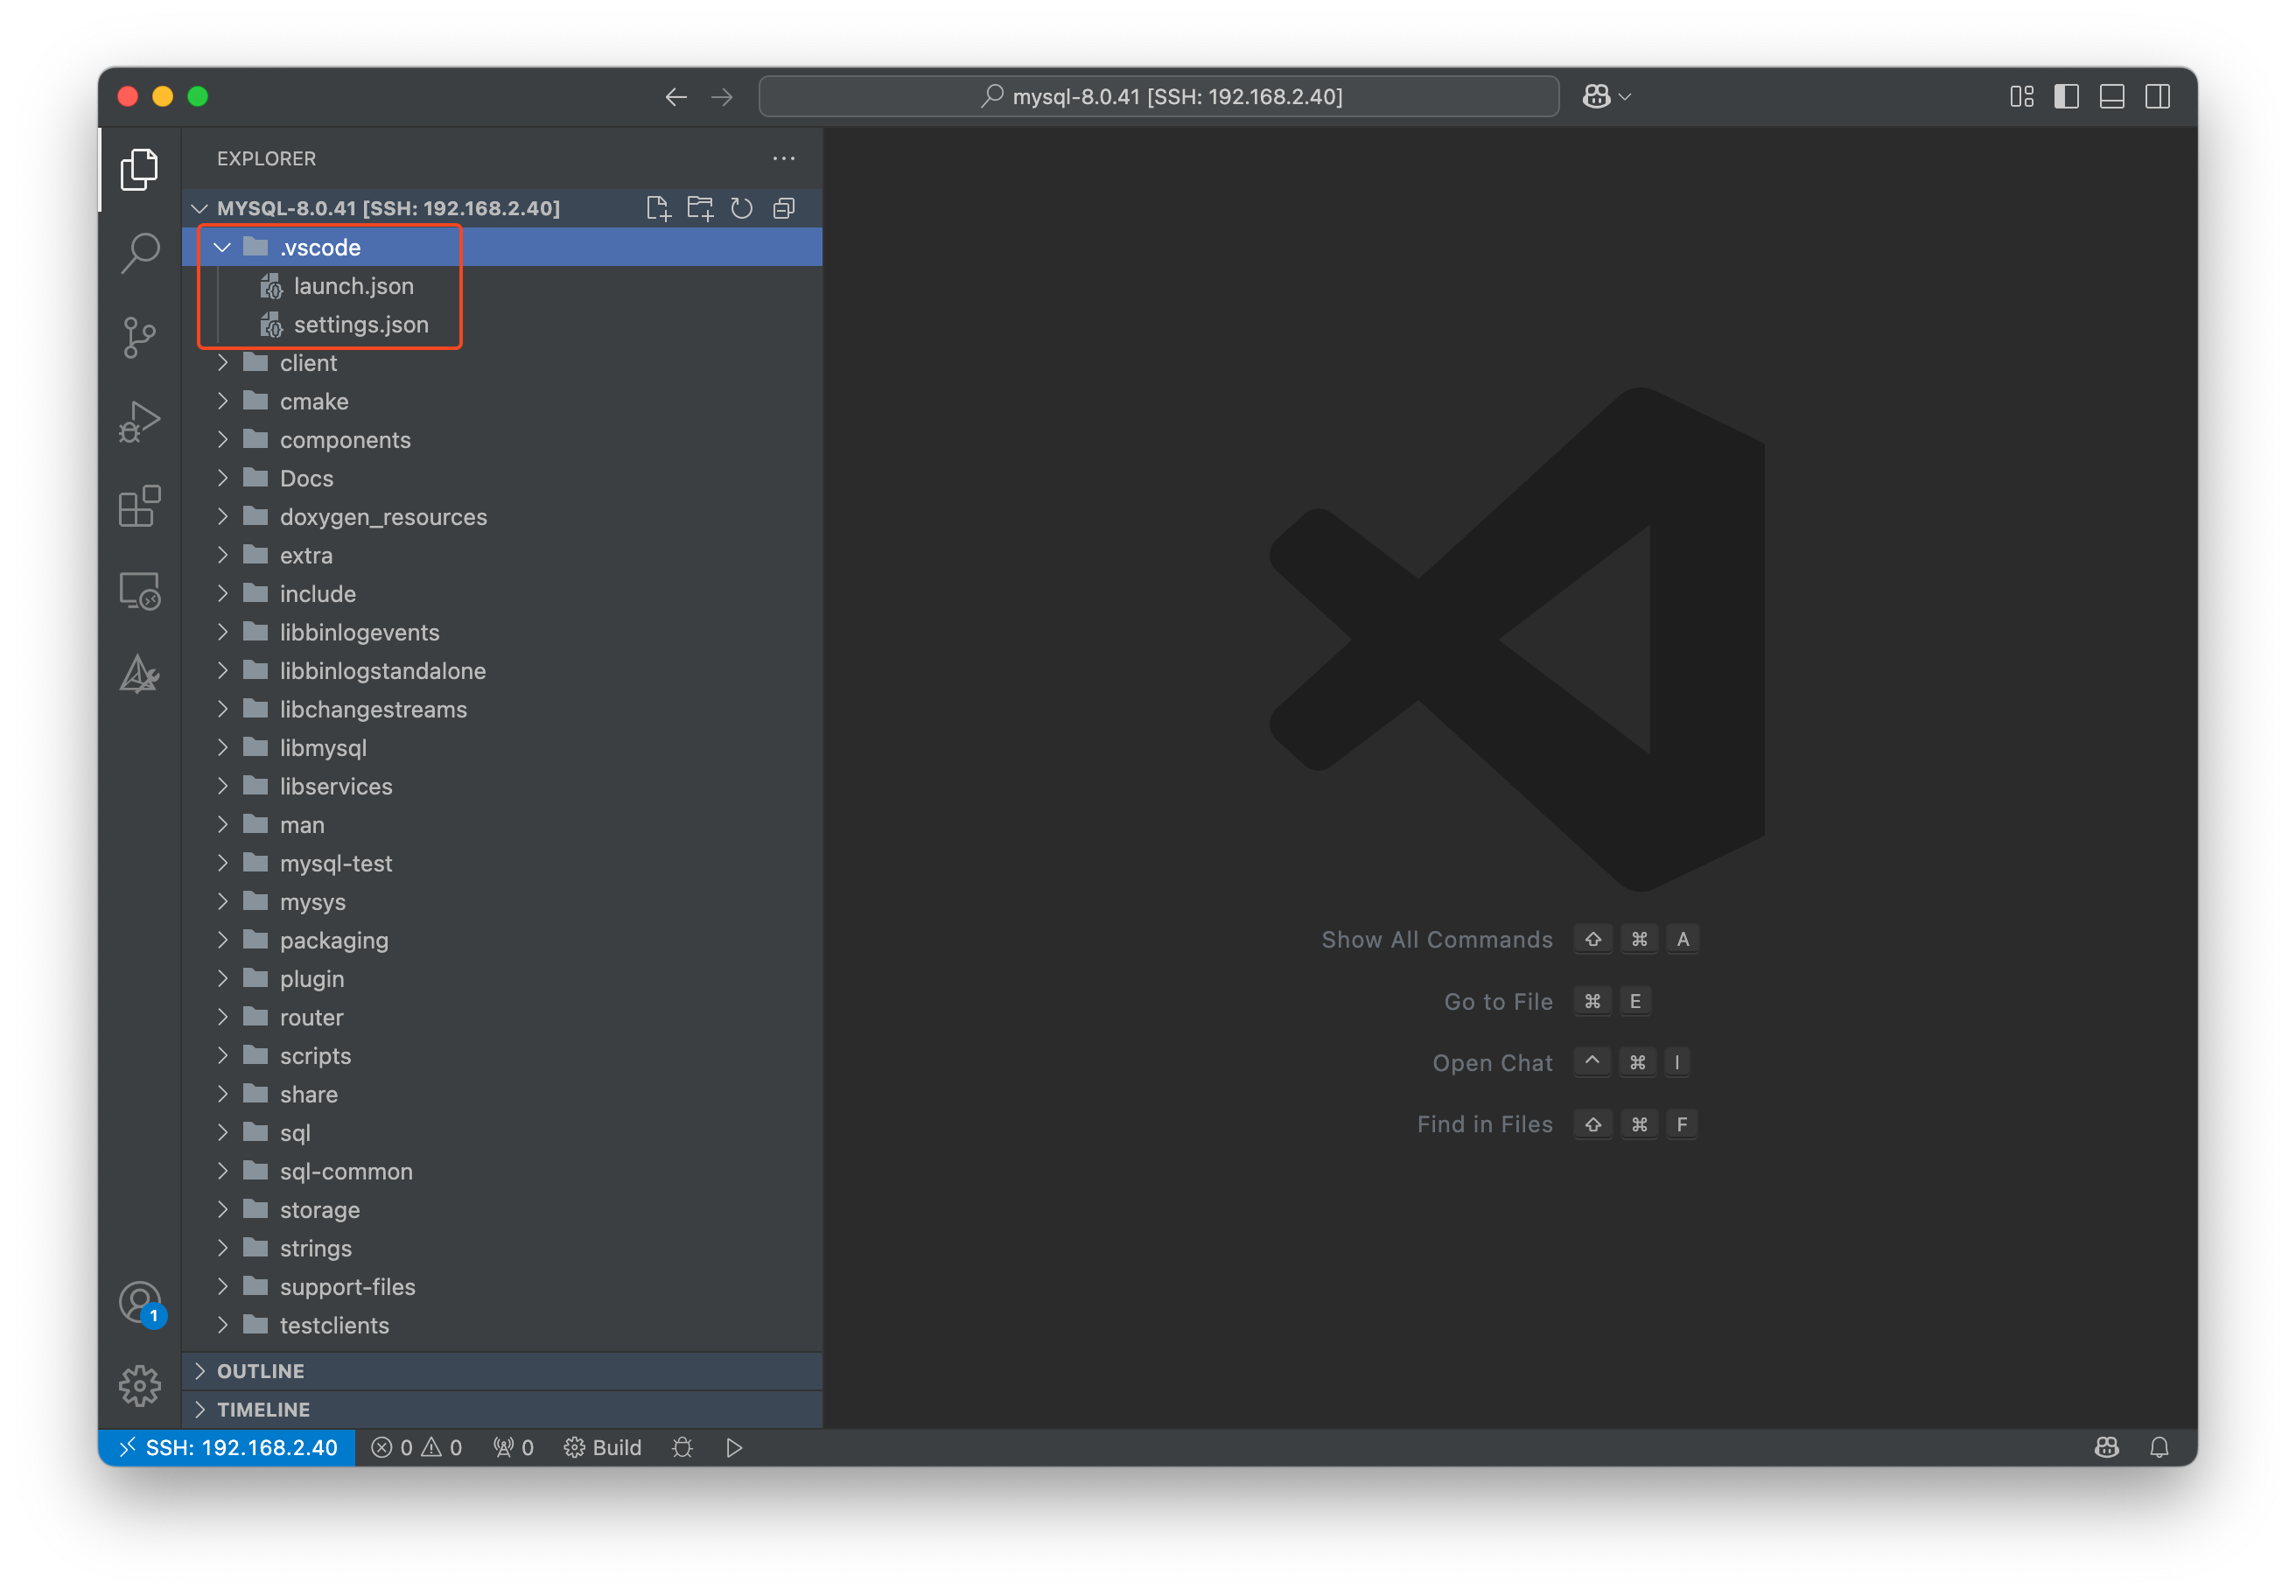
Task: Toggle the bottom panel
Action: click(2112, 96)
